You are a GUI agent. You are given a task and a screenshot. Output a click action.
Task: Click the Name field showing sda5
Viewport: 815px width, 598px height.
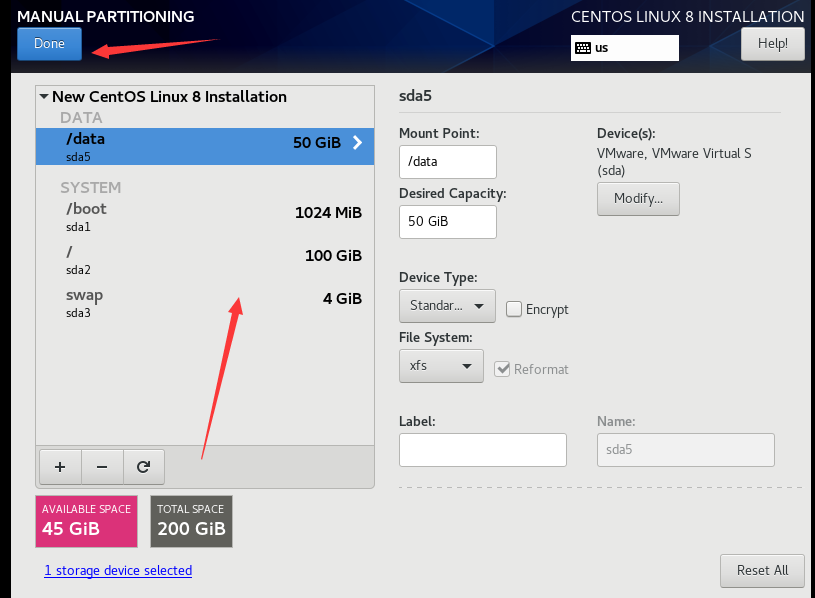[x=686, y=450]
